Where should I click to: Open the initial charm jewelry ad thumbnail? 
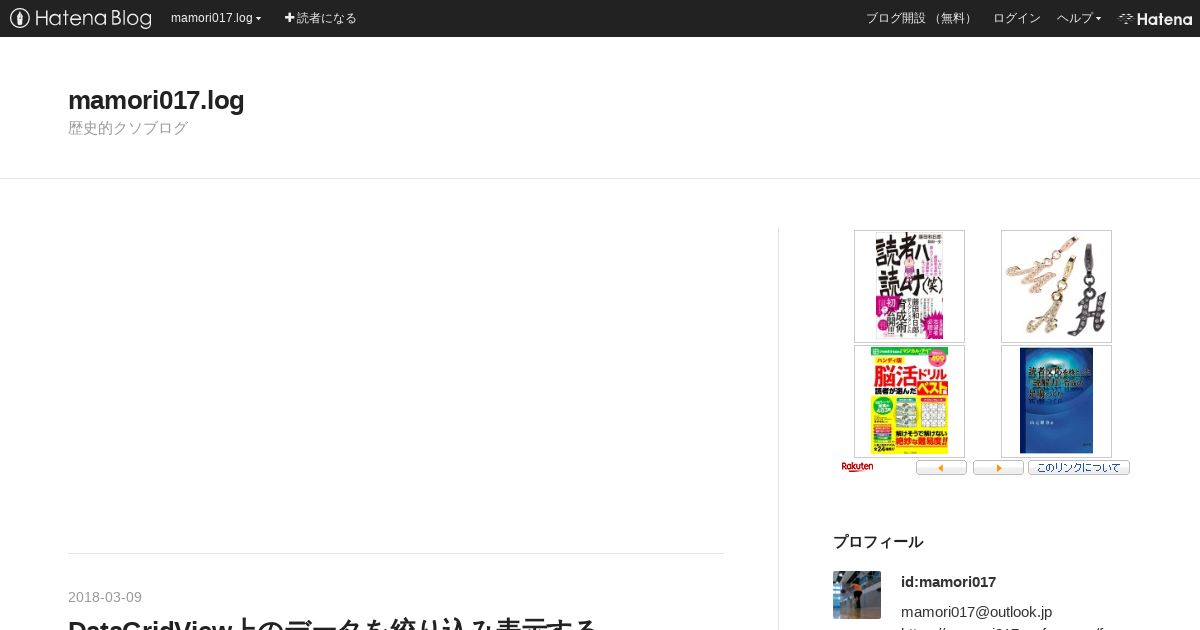(1056, 286)
